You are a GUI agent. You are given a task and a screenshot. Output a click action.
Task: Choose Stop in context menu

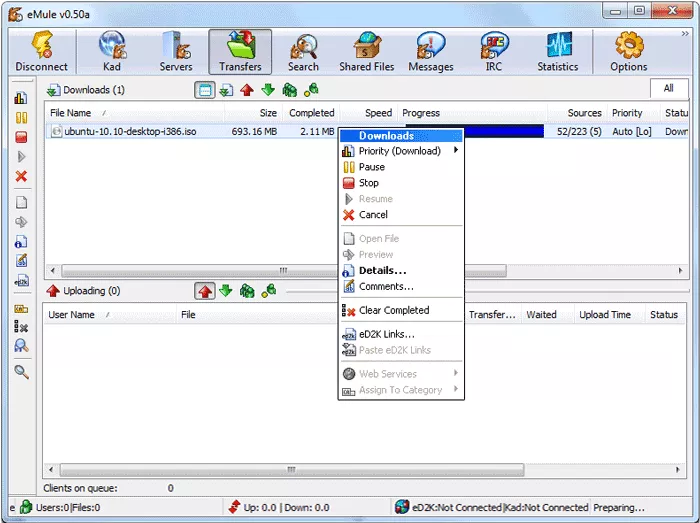pyautogui.click(x=400, y=183)
